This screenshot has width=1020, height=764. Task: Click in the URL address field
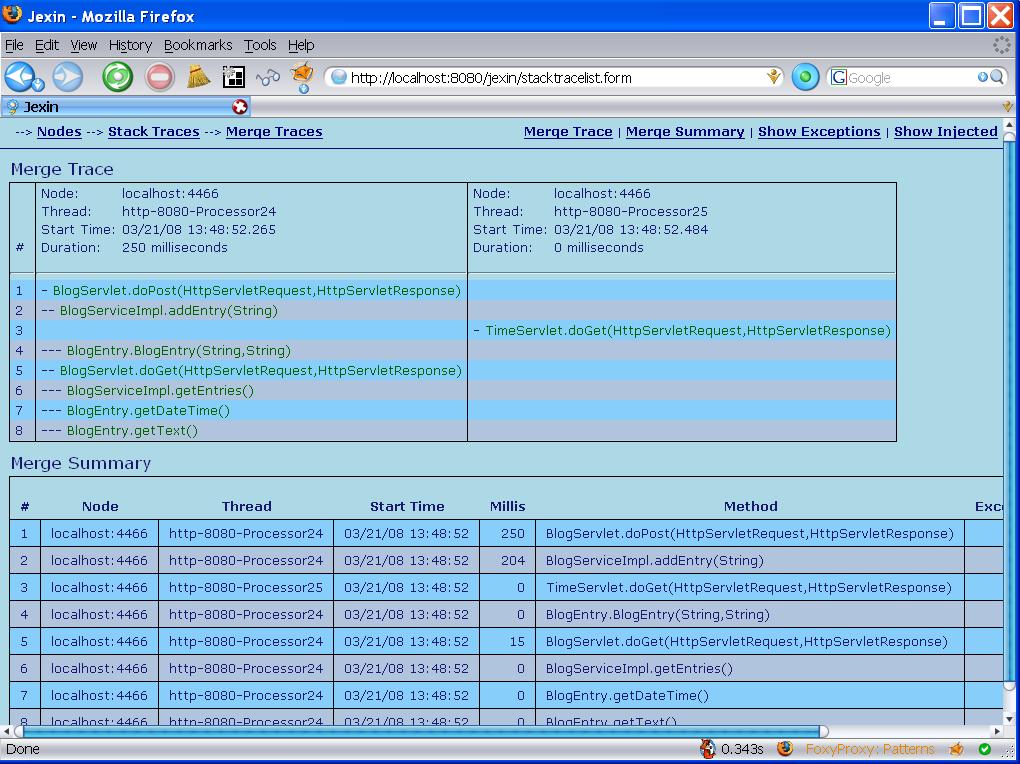pos(553,77)
